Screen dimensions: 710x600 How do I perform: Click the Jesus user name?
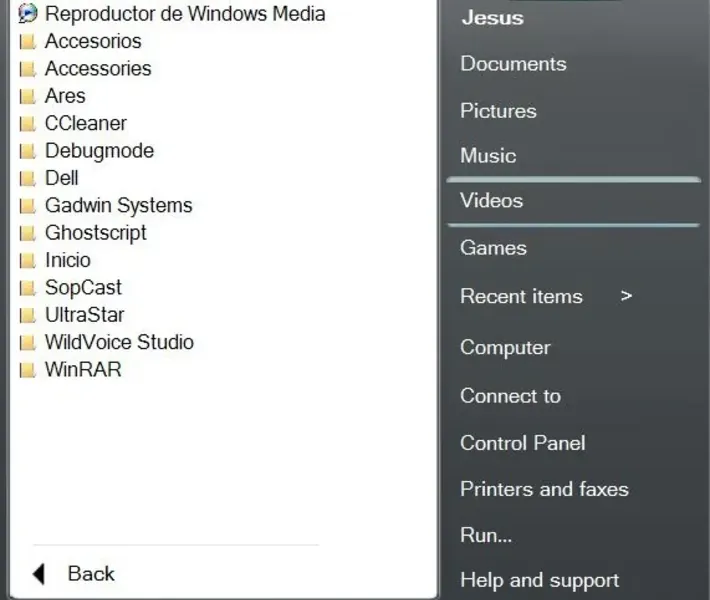[x=492, y=18]
